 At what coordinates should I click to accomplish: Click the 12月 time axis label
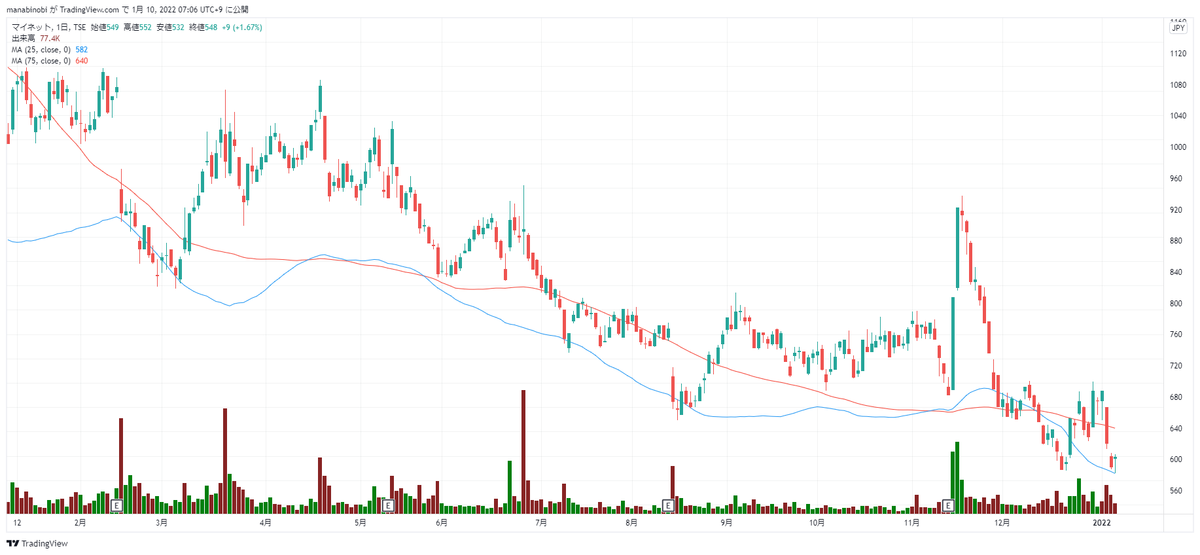tap(1003, 522)
